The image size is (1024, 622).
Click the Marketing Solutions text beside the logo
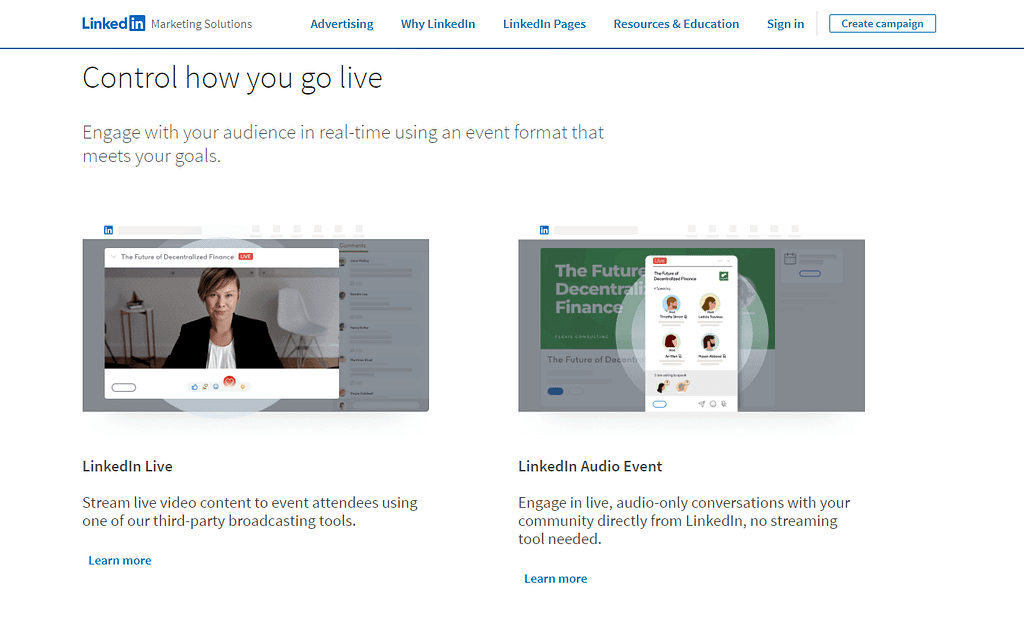(x=201, y=24)
